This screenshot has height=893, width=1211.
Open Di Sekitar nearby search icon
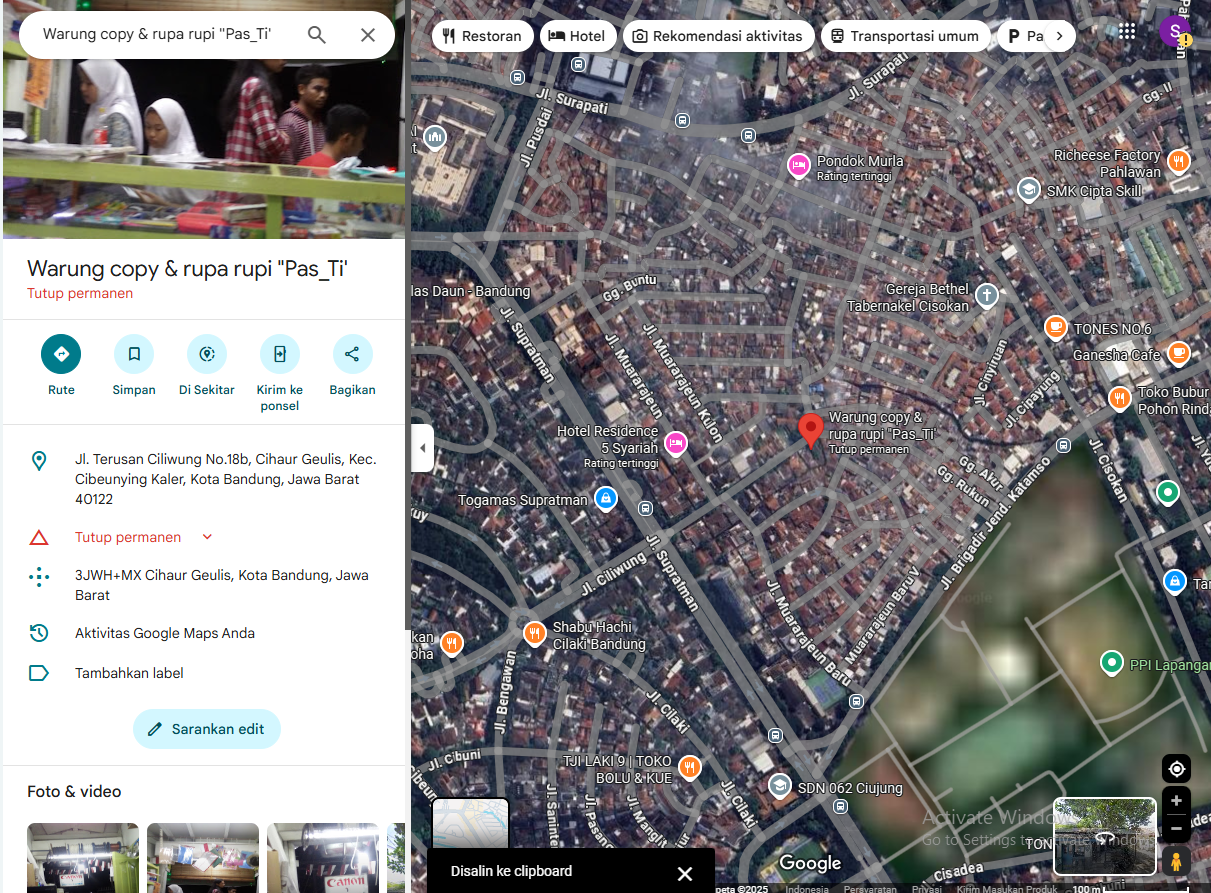207,354
